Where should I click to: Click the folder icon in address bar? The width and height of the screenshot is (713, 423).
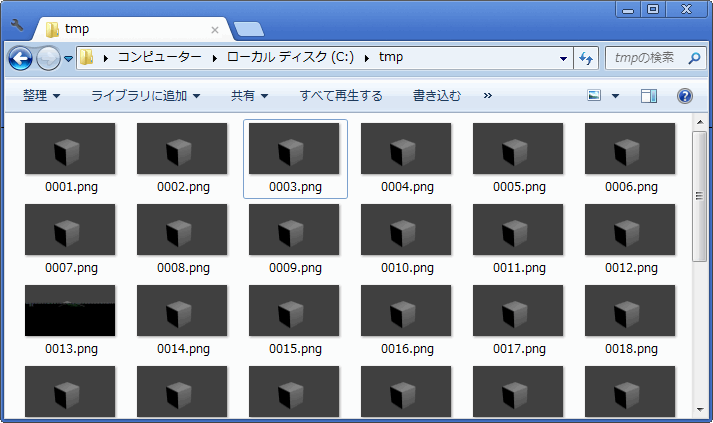point(86,57)
